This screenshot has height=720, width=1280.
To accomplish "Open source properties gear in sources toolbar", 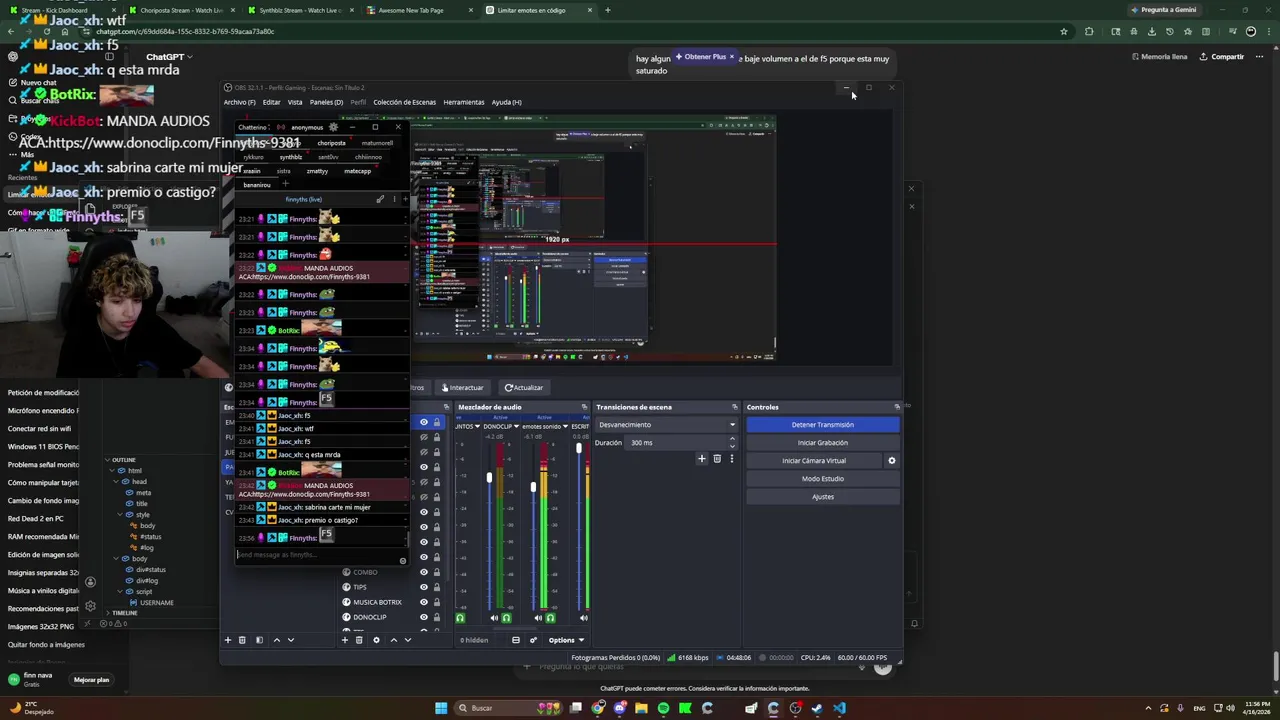I will pyautogui.click(x=376, y=640).
